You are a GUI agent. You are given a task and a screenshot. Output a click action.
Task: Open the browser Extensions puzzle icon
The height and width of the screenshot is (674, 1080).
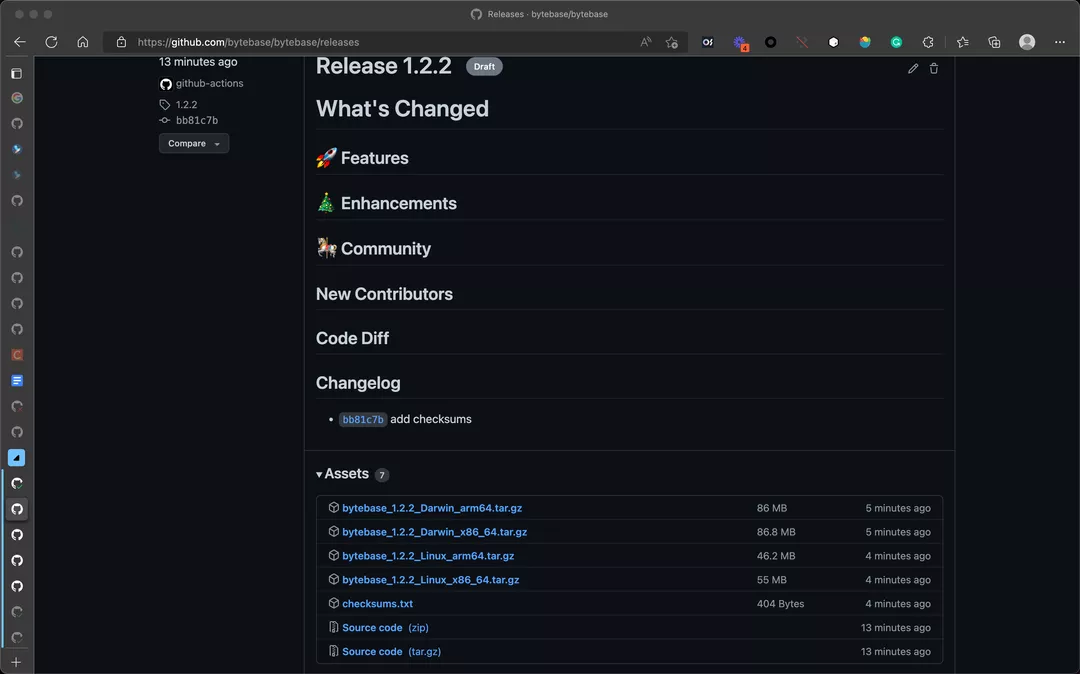[928, 42]
